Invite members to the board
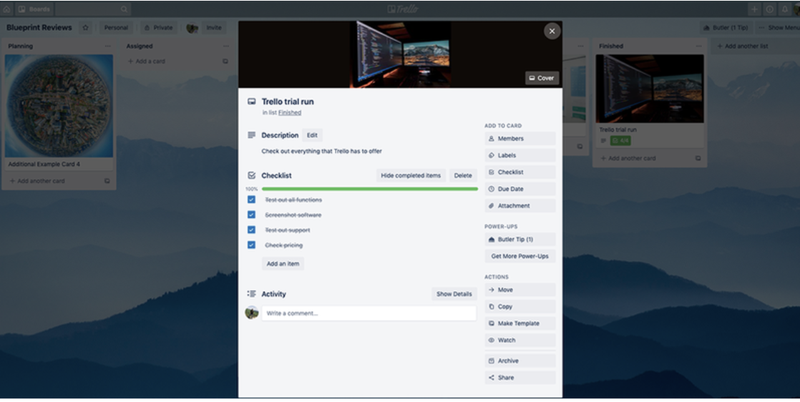The height and width of the screenshot is (402, 800). (214, 28)
